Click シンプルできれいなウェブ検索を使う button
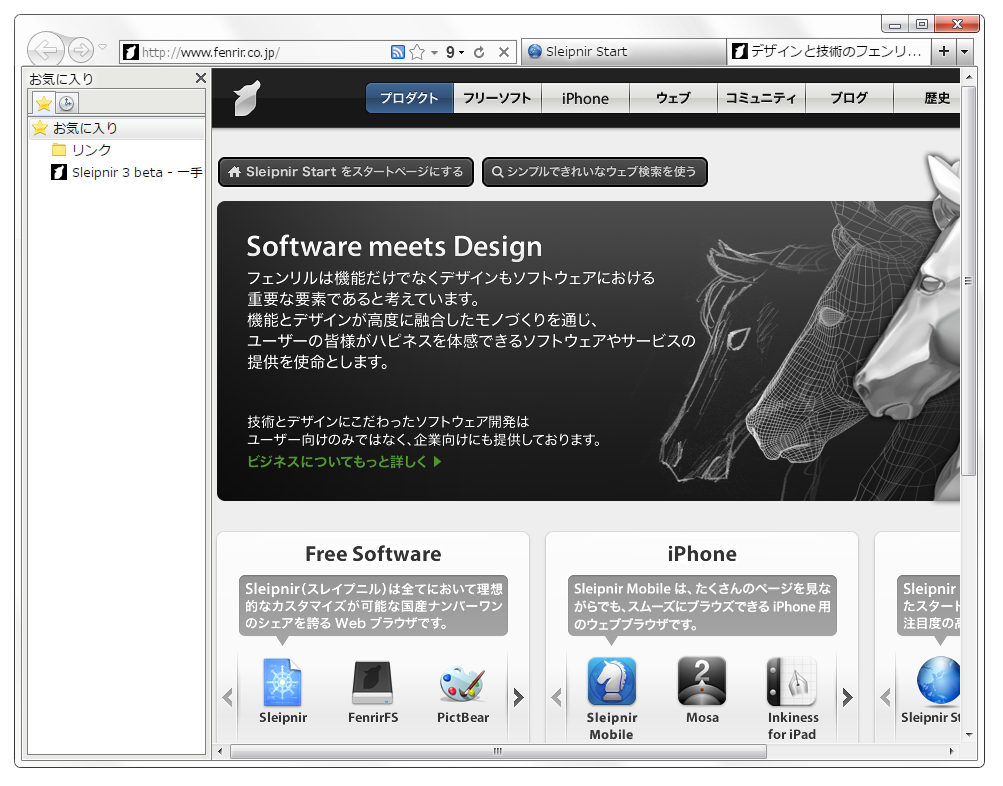The image size is (1003, 786). [x=594, y=172]
